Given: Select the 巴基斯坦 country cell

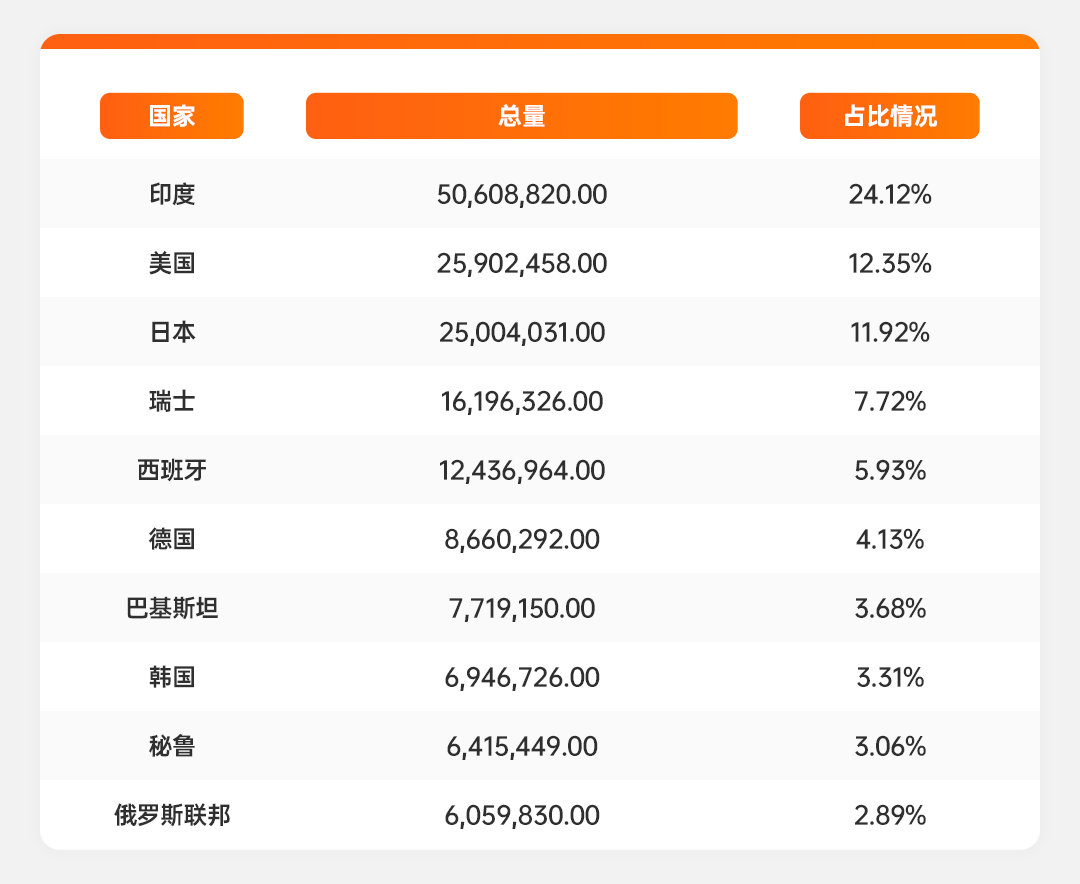Looking at the screenshot, I should [x=171, y=608].
